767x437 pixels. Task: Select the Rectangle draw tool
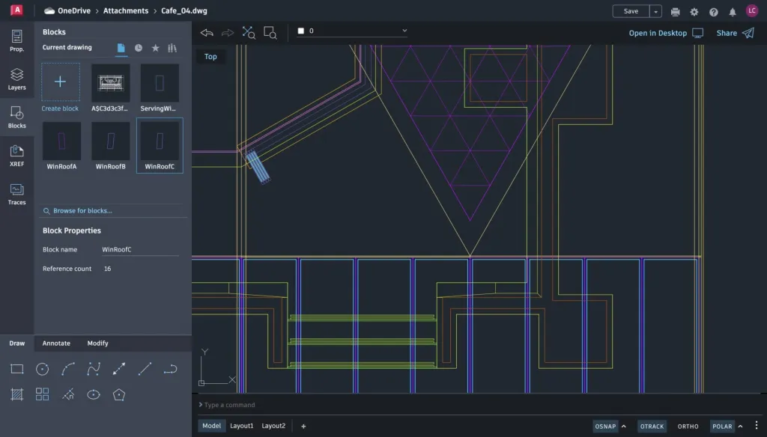pos(17,368)
